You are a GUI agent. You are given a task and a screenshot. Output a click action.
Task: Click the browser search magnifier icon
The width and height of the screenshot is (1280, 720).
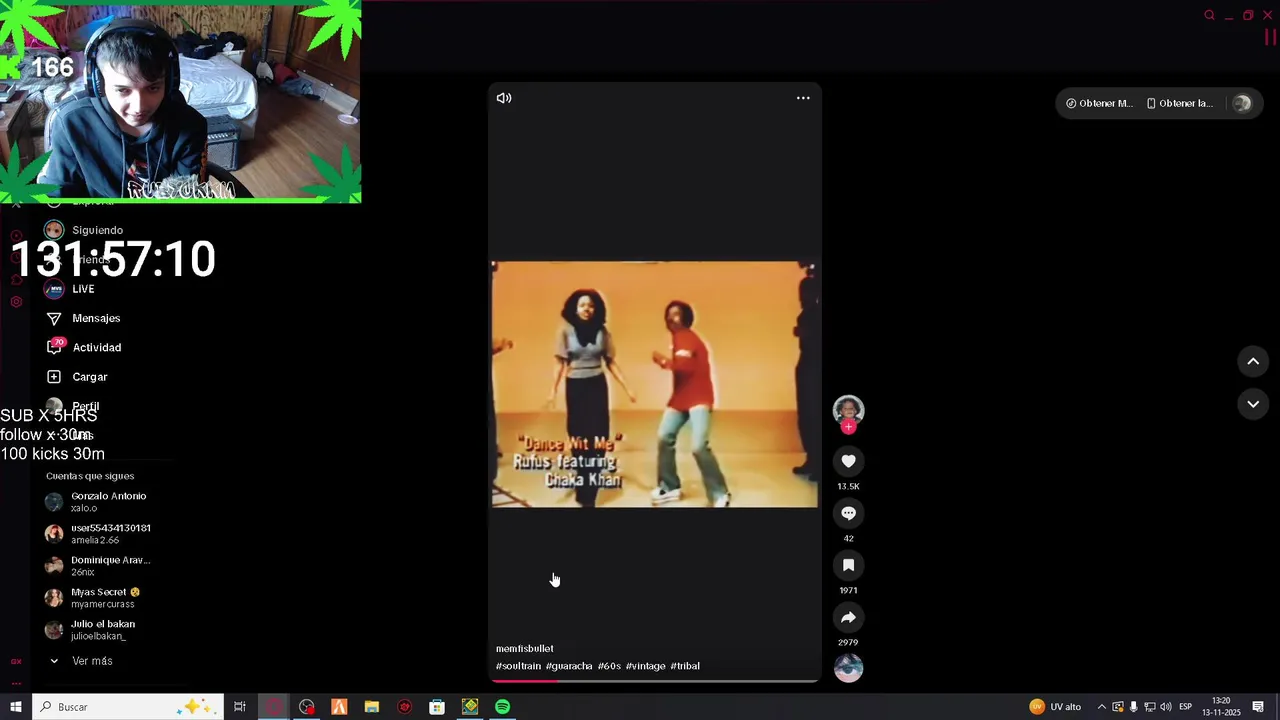(x=1209, y=15)
